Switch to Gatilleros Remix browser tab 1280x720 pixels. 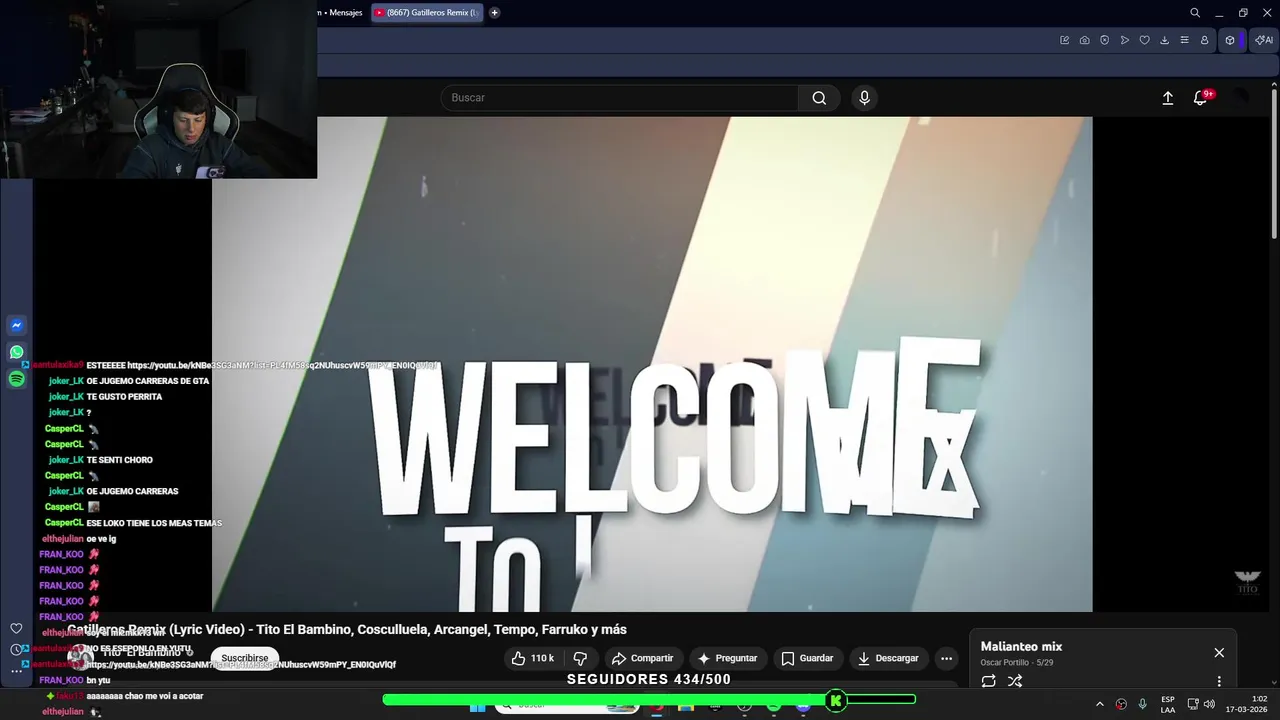pyautogui.click(x=427, y=13)
